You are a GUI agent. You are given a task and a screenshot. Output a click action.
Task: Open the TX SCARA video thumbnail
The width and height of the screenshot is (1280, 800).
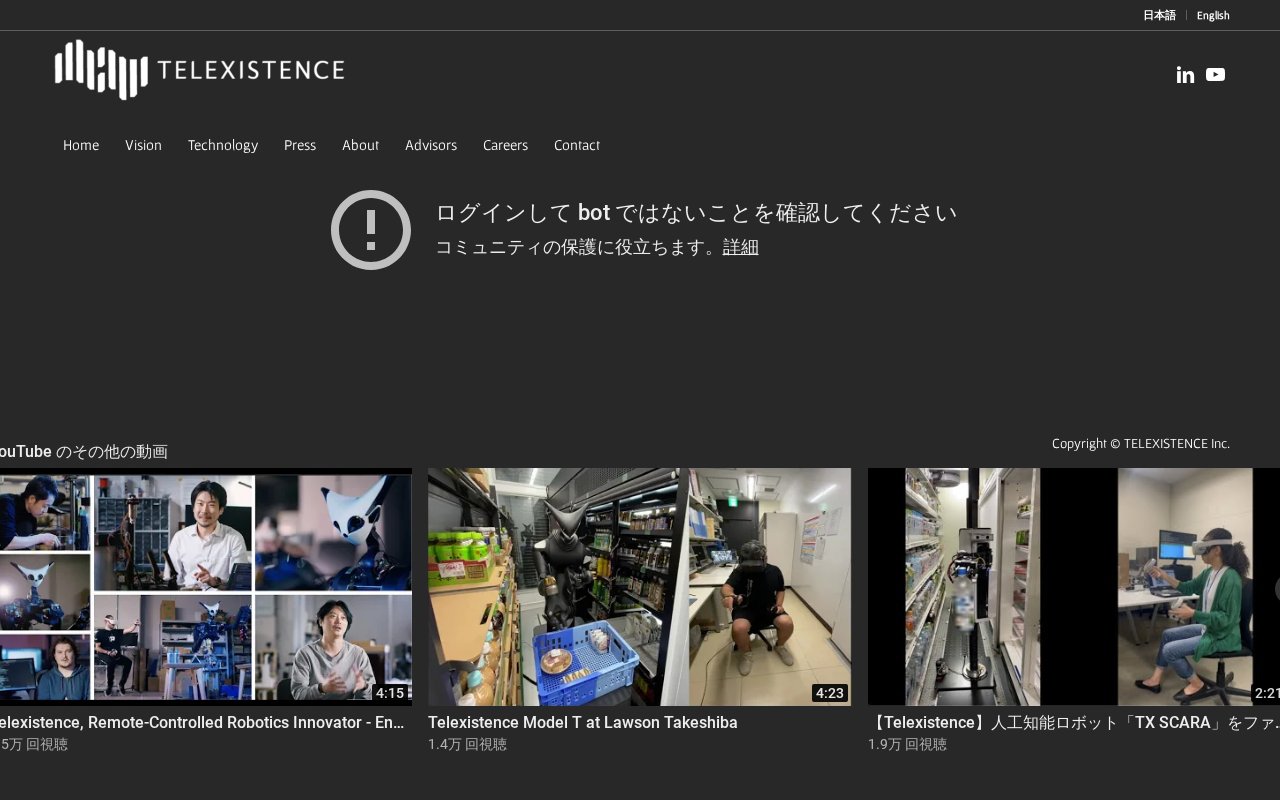point(1074,587)
